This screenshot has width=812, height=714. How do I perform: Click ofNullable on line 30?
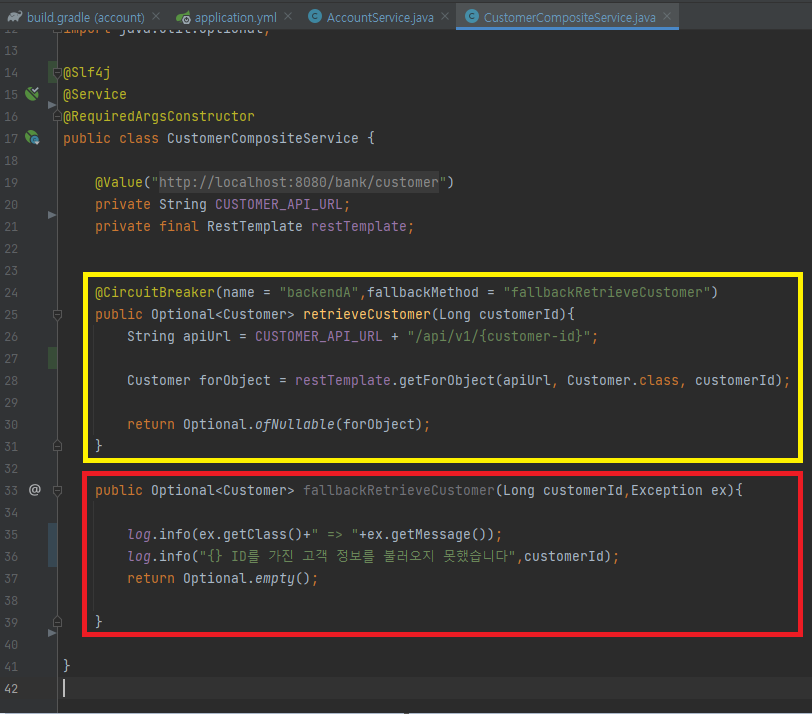[x=295, y=425]
